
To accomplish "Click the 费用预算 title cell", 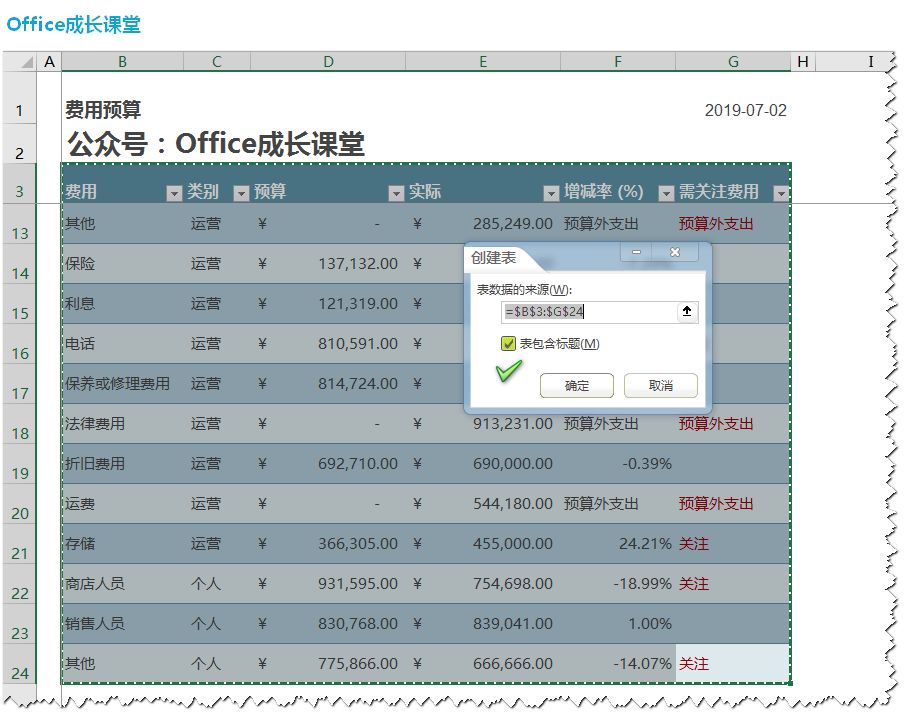I will point(103,109).
